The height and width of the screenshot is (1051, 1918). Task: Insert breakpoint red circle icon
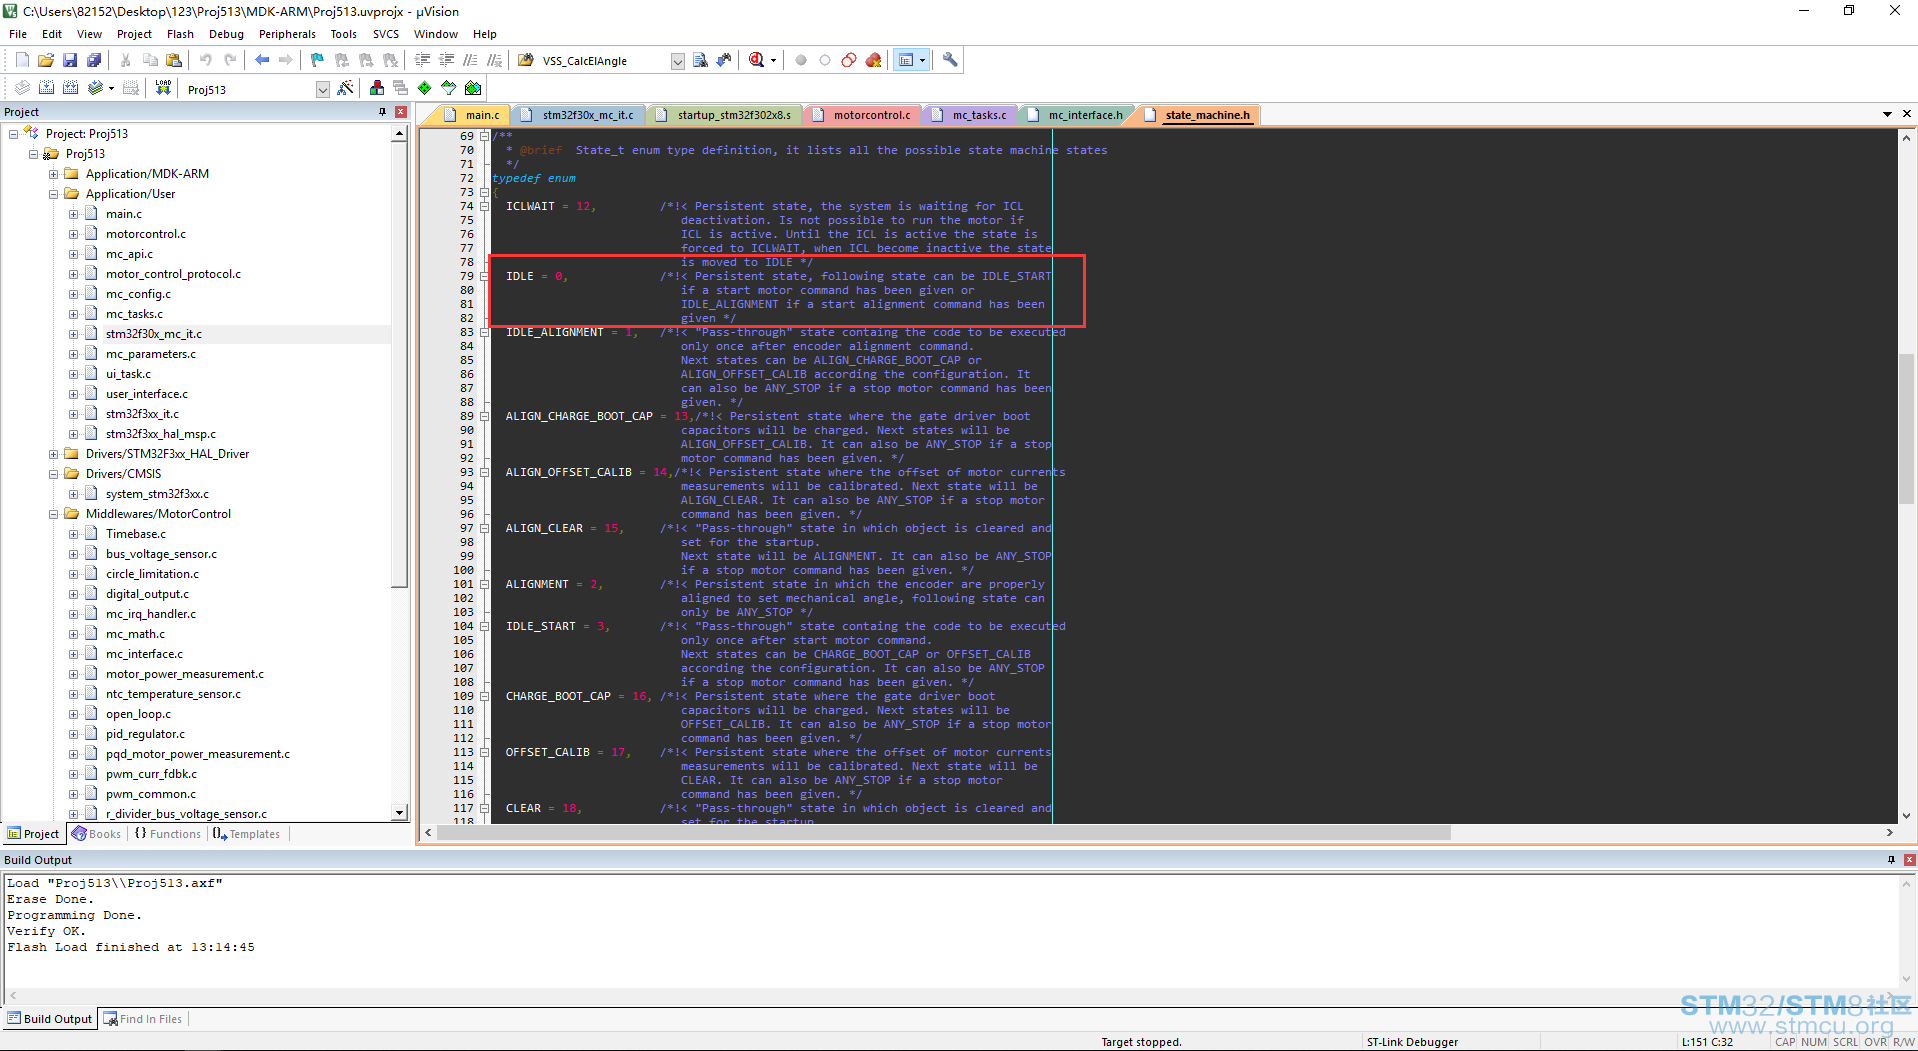801,60
